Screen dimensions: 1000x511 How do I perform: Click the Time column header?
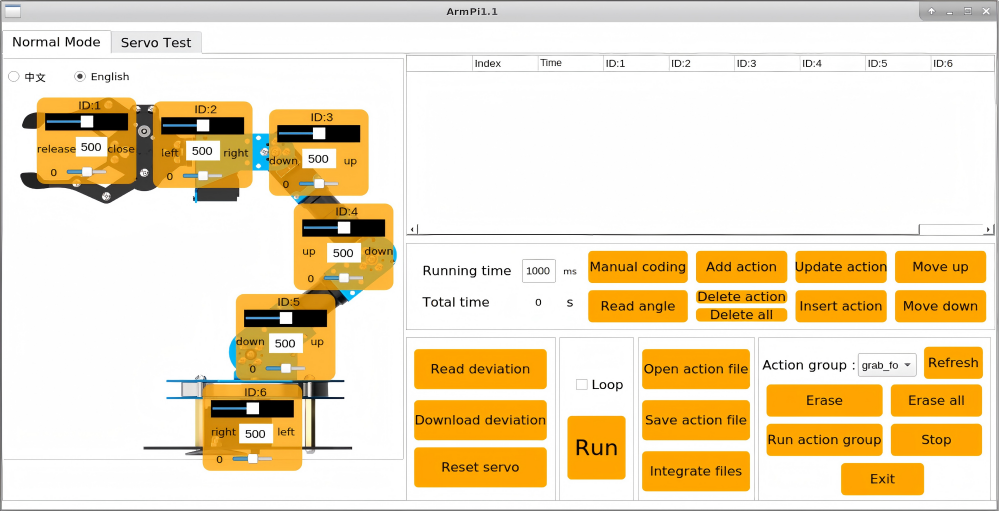coord(571,63)
